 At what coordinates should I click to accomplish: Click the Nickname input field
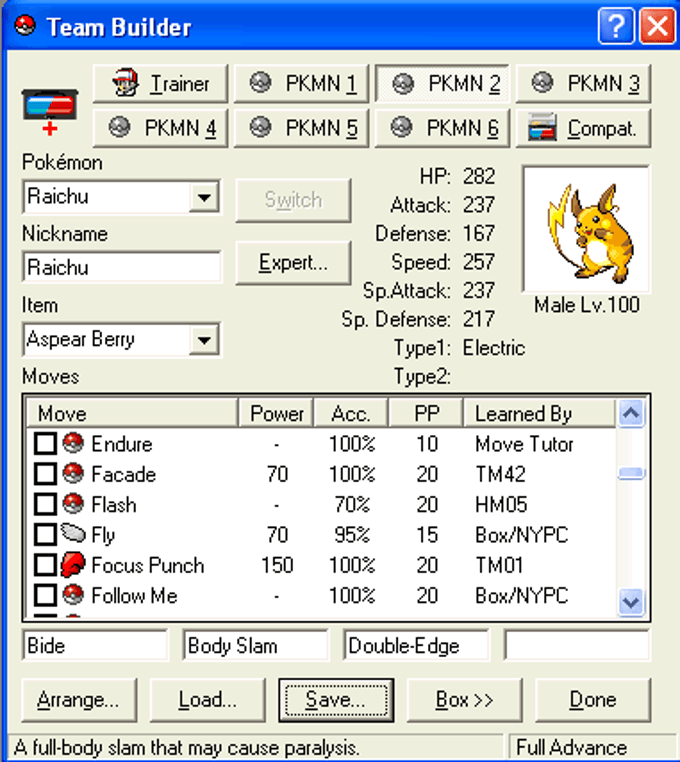coord(122,268)
